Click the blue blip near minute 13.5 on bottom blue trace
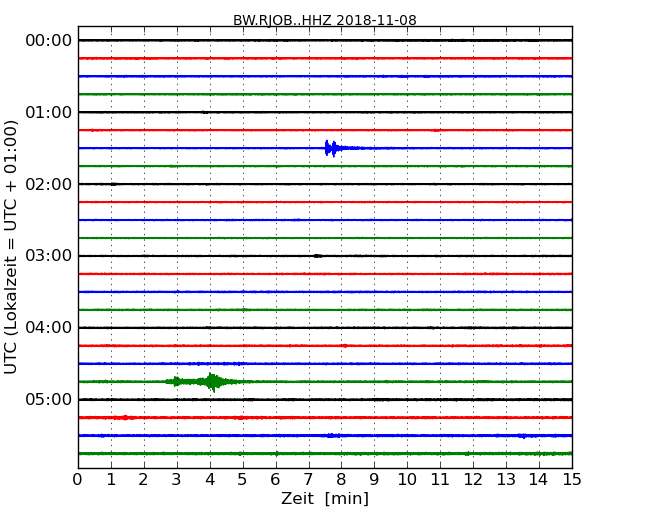This screenshot has width=650, height=520. pos(524,436)
